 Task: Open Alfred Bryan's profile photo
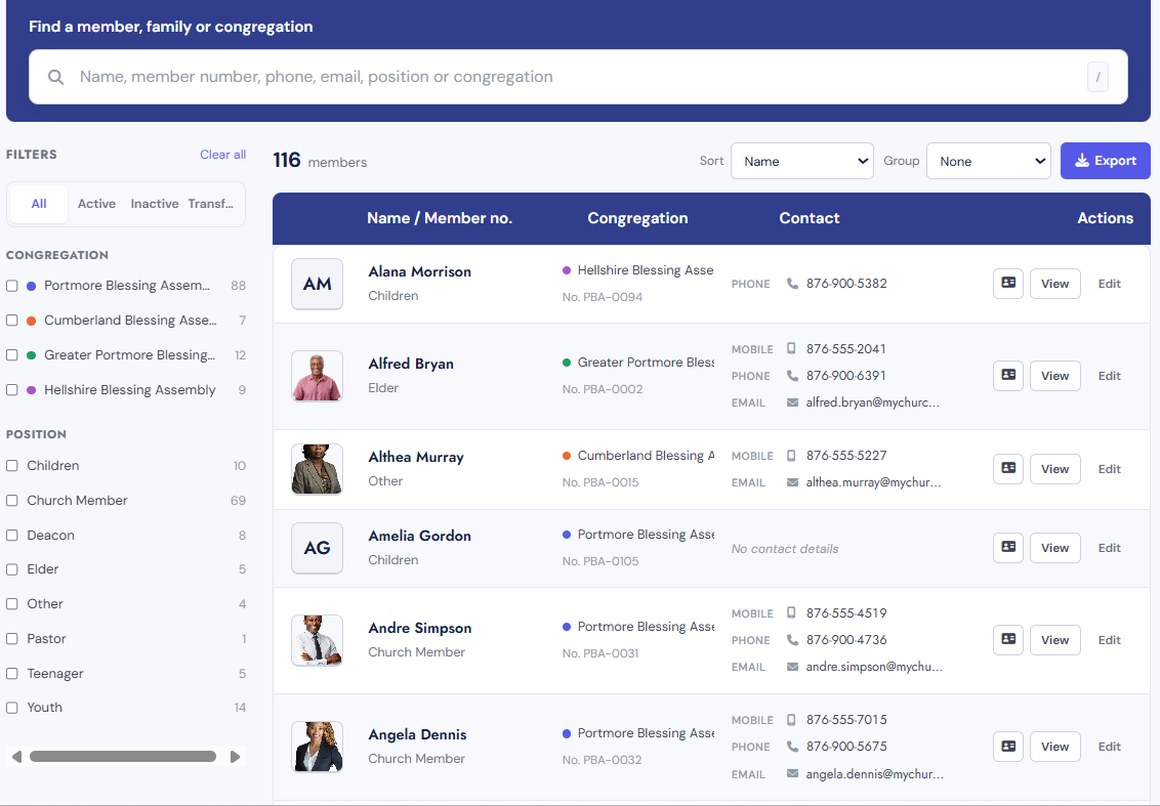pyautogui.click(x=317, y=376)
